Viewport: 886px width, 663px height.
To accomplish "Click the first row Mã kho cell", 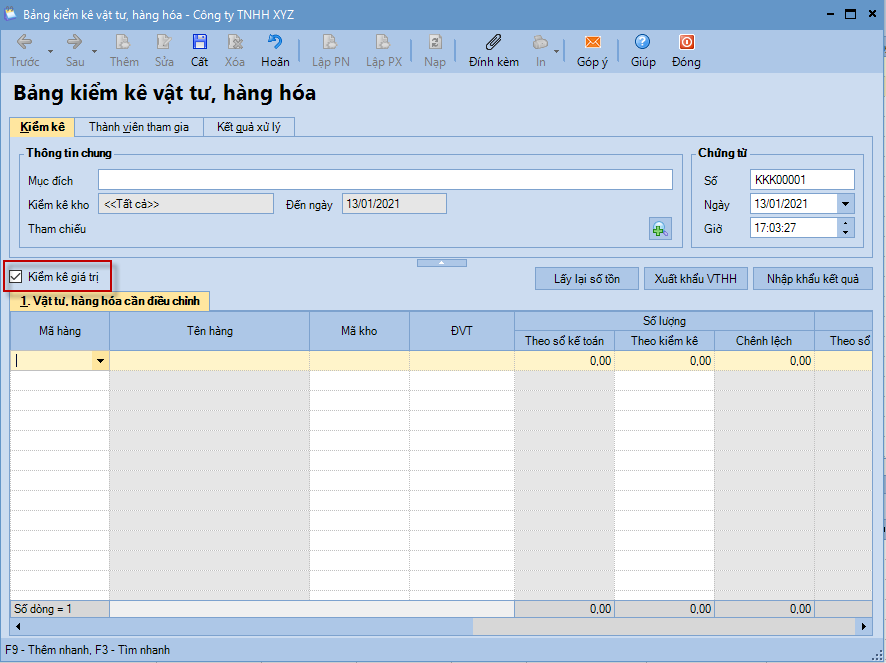I will pyautogui.click(x=359, y=361).
